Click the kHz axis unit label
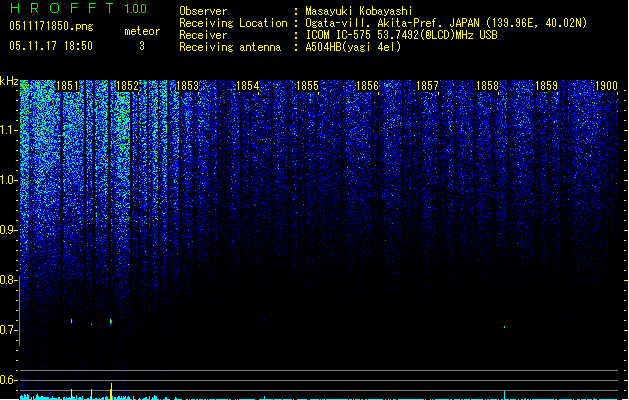Screen dimensions: 629x400 (9, 81)
